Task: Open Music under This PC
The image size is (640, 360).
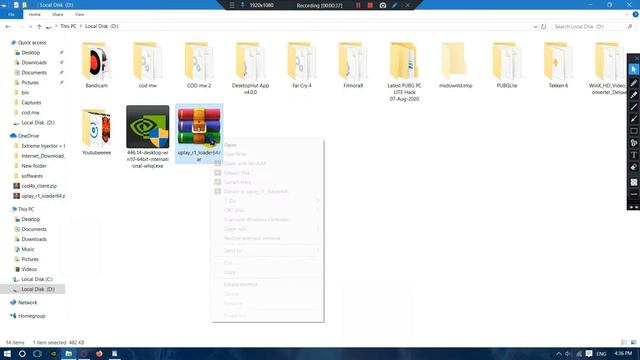Action: pos(28,249)
